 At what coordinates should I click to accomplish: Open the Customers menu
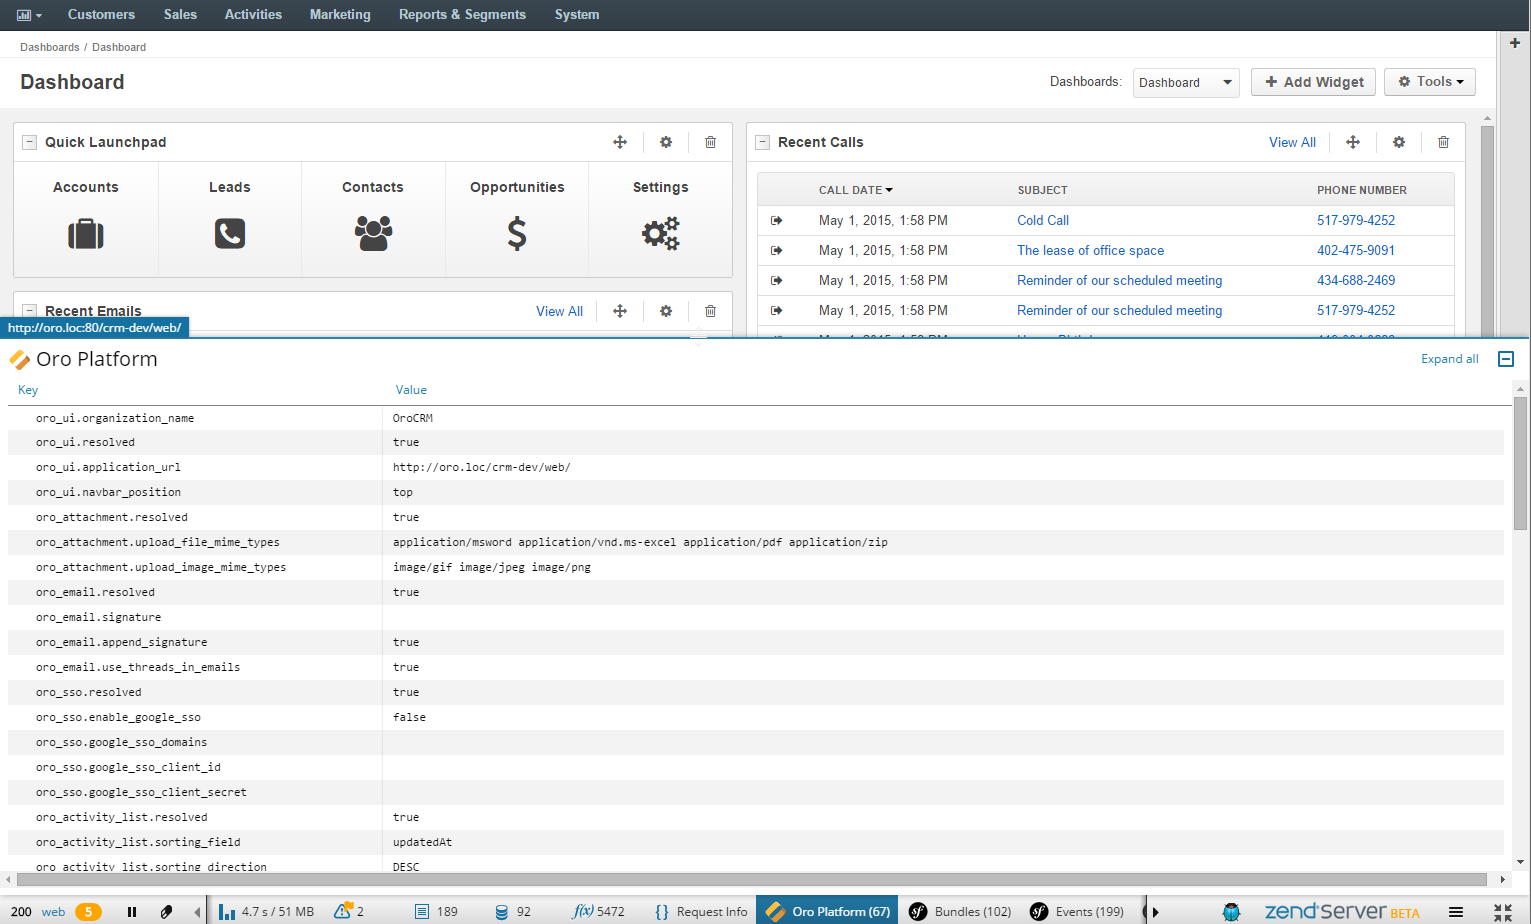pos(101,15)
